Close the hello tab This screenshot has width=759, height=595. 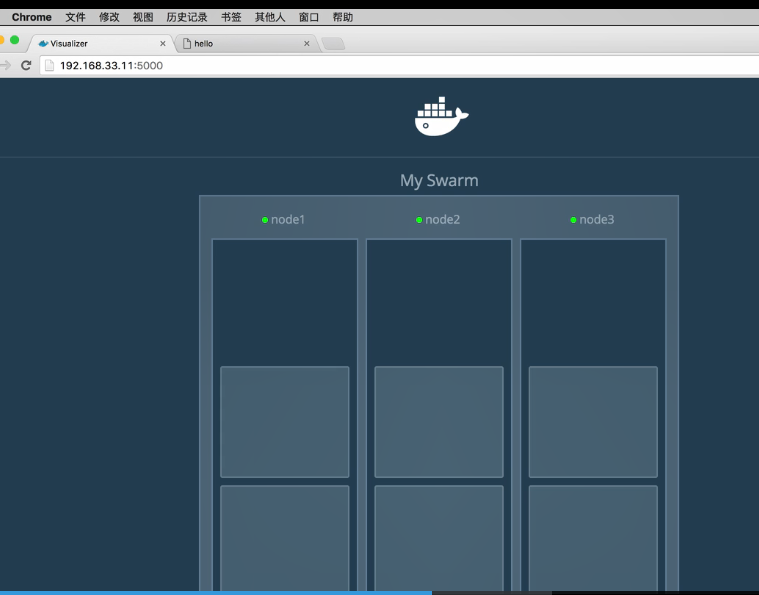306,44
